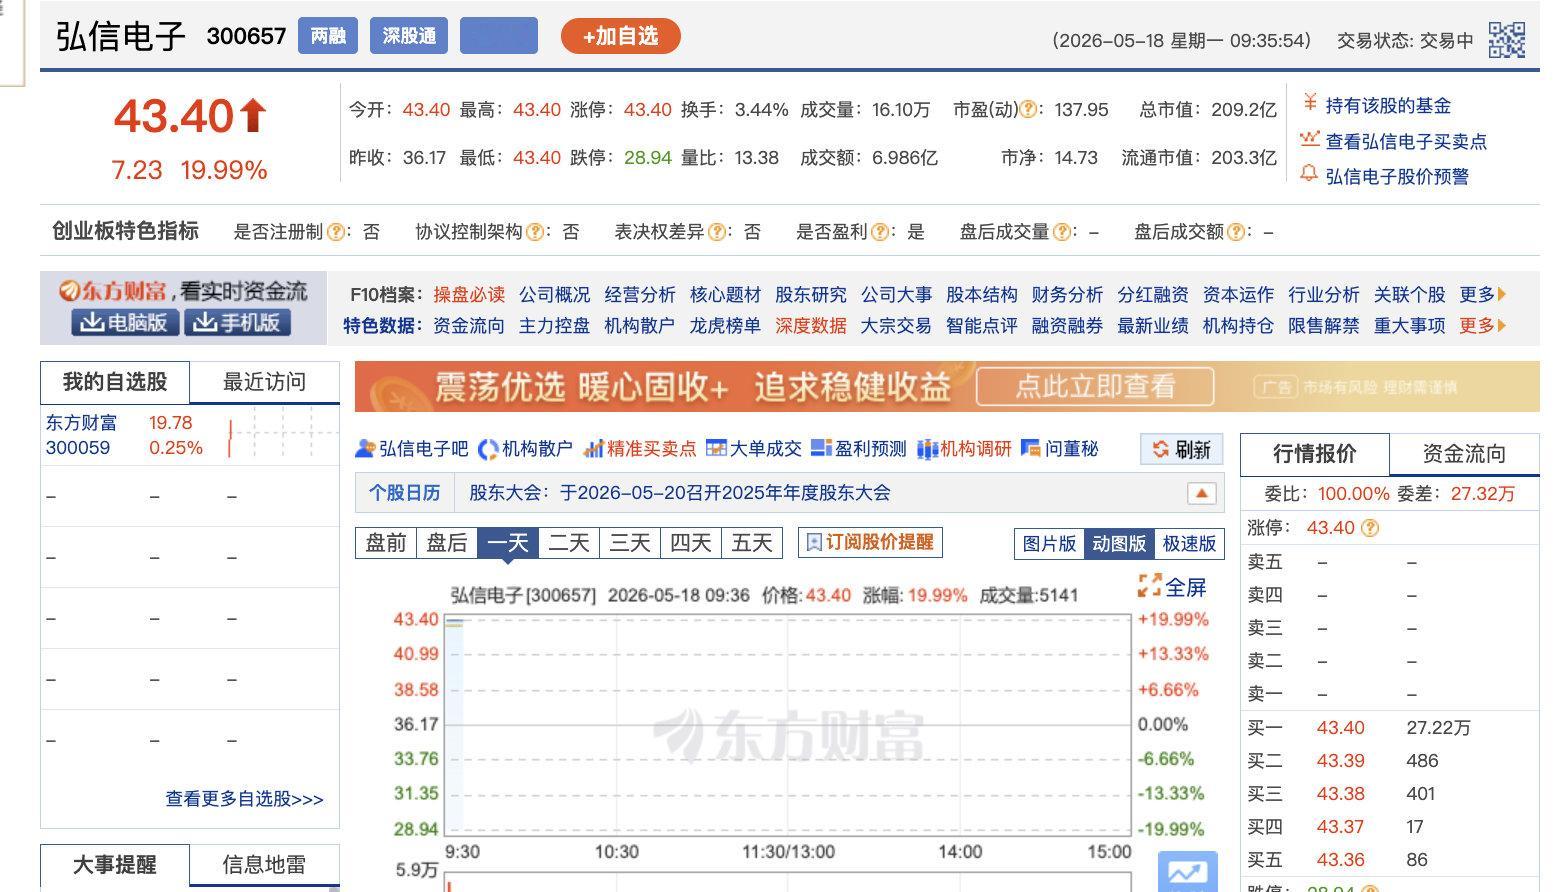Switch chart to 动图版 mode
1556x892 pixels.
pos(1119,543)
